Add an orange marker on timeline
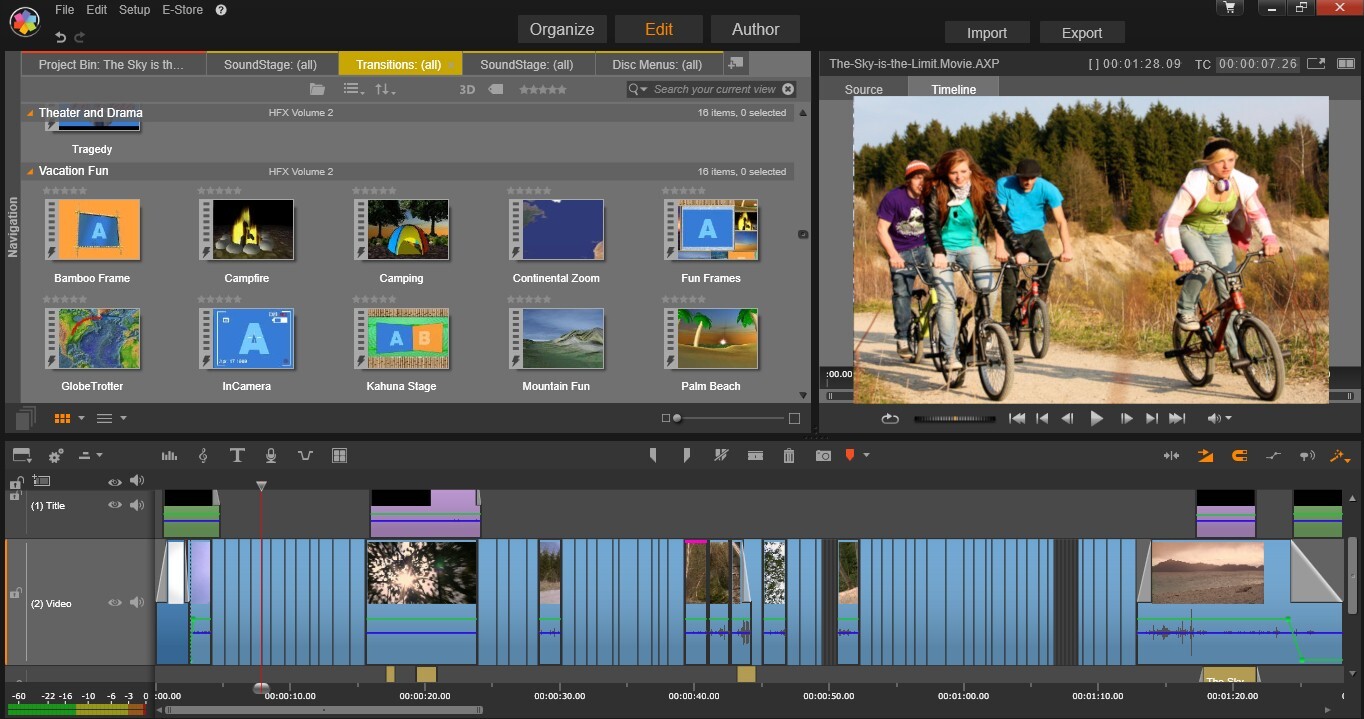This screenshot has height=719, width=1364. (x=850, y=456)
